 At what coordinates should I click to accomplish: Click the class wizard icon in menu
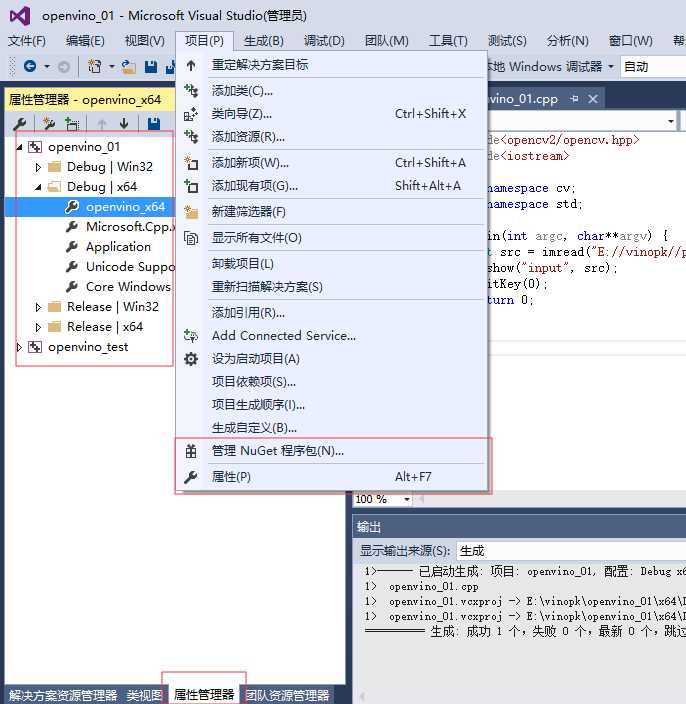click(191, 114)
